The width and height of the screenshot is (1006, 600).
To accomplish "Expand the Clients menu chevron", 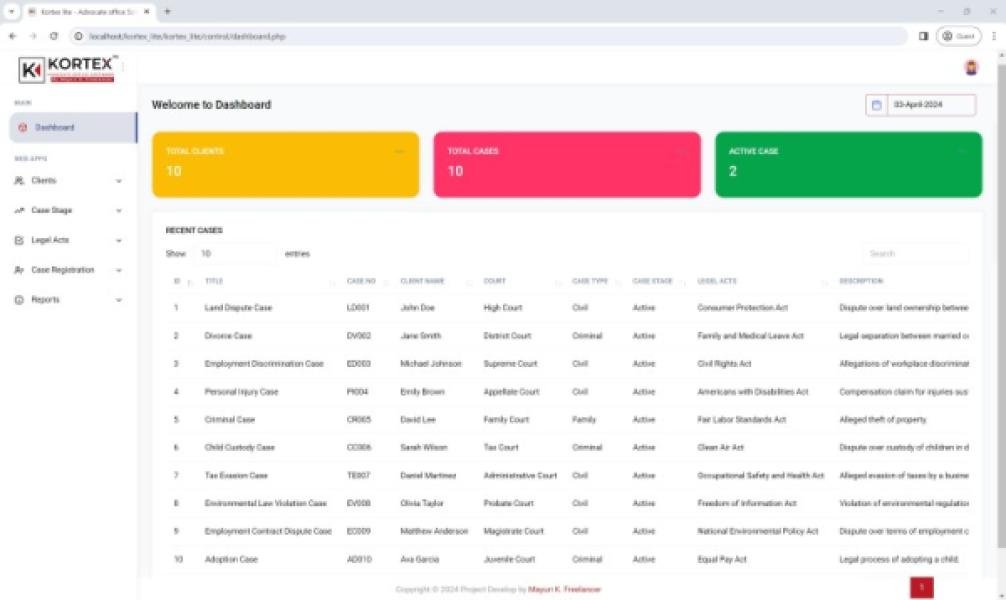I will [x=120, y=181].
